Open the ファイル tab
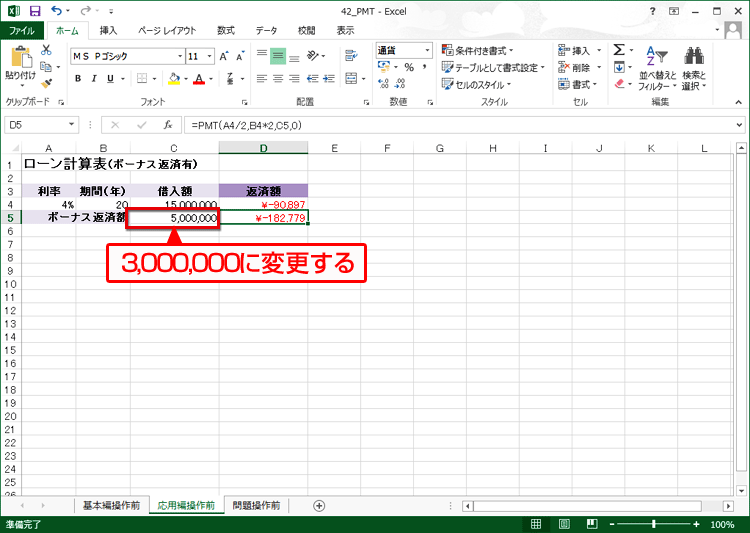750x533 pixels. tap(22, 31)
